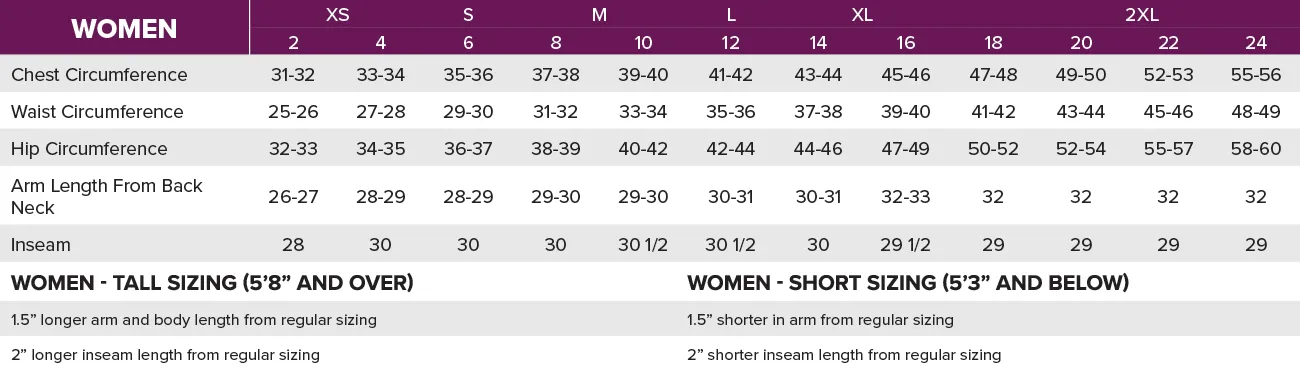Click the Inseam row label
Image resolution: width=1300 pixels, height=369 pixels.
point(41,245)
